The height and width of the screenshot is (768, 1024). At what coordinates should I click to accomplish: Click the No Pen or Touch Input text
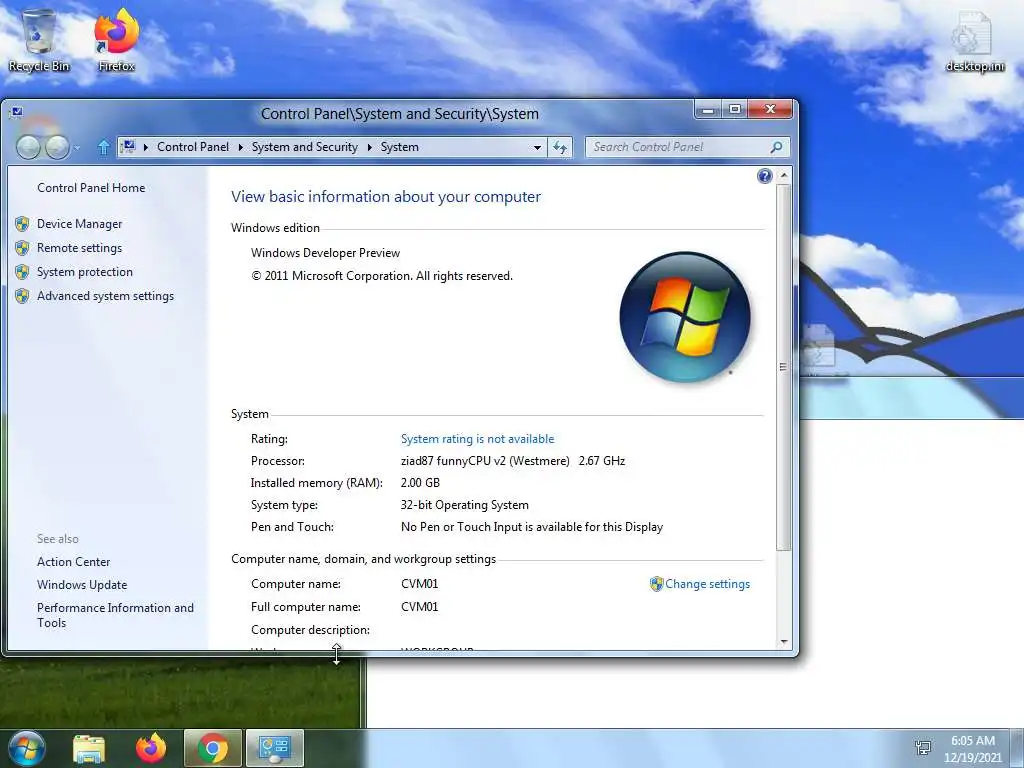tap(532, 527)
